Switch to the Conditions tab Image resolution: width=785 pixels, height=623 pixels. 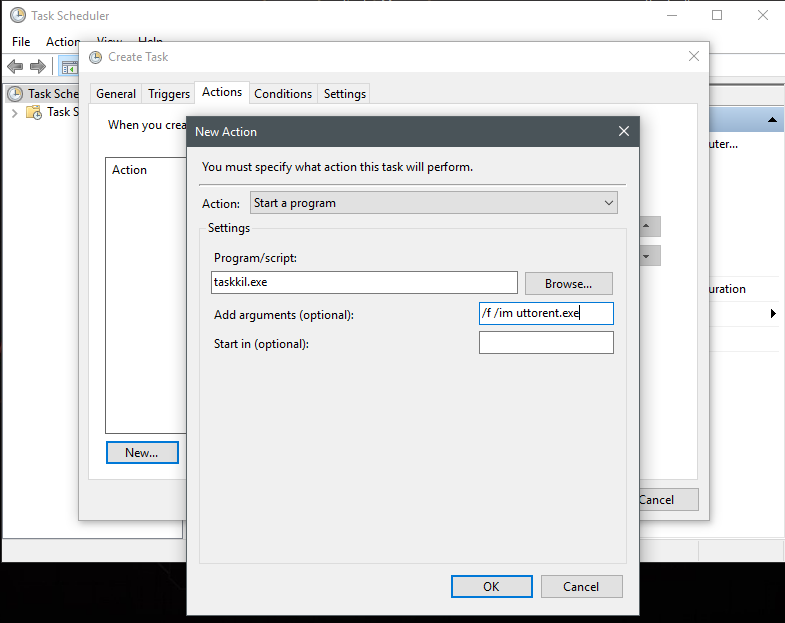tap(283, 94)
